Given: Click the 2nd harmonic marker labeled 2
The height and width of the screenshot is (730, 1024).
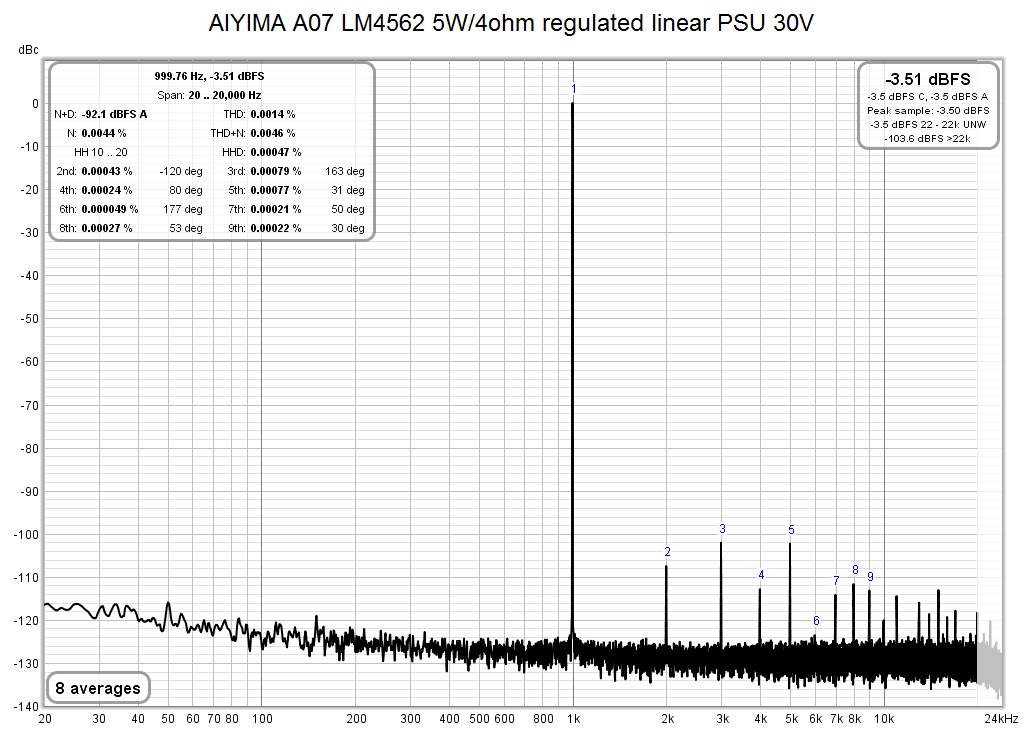Looking at the screenshot, I should click(x=667, y=552).
